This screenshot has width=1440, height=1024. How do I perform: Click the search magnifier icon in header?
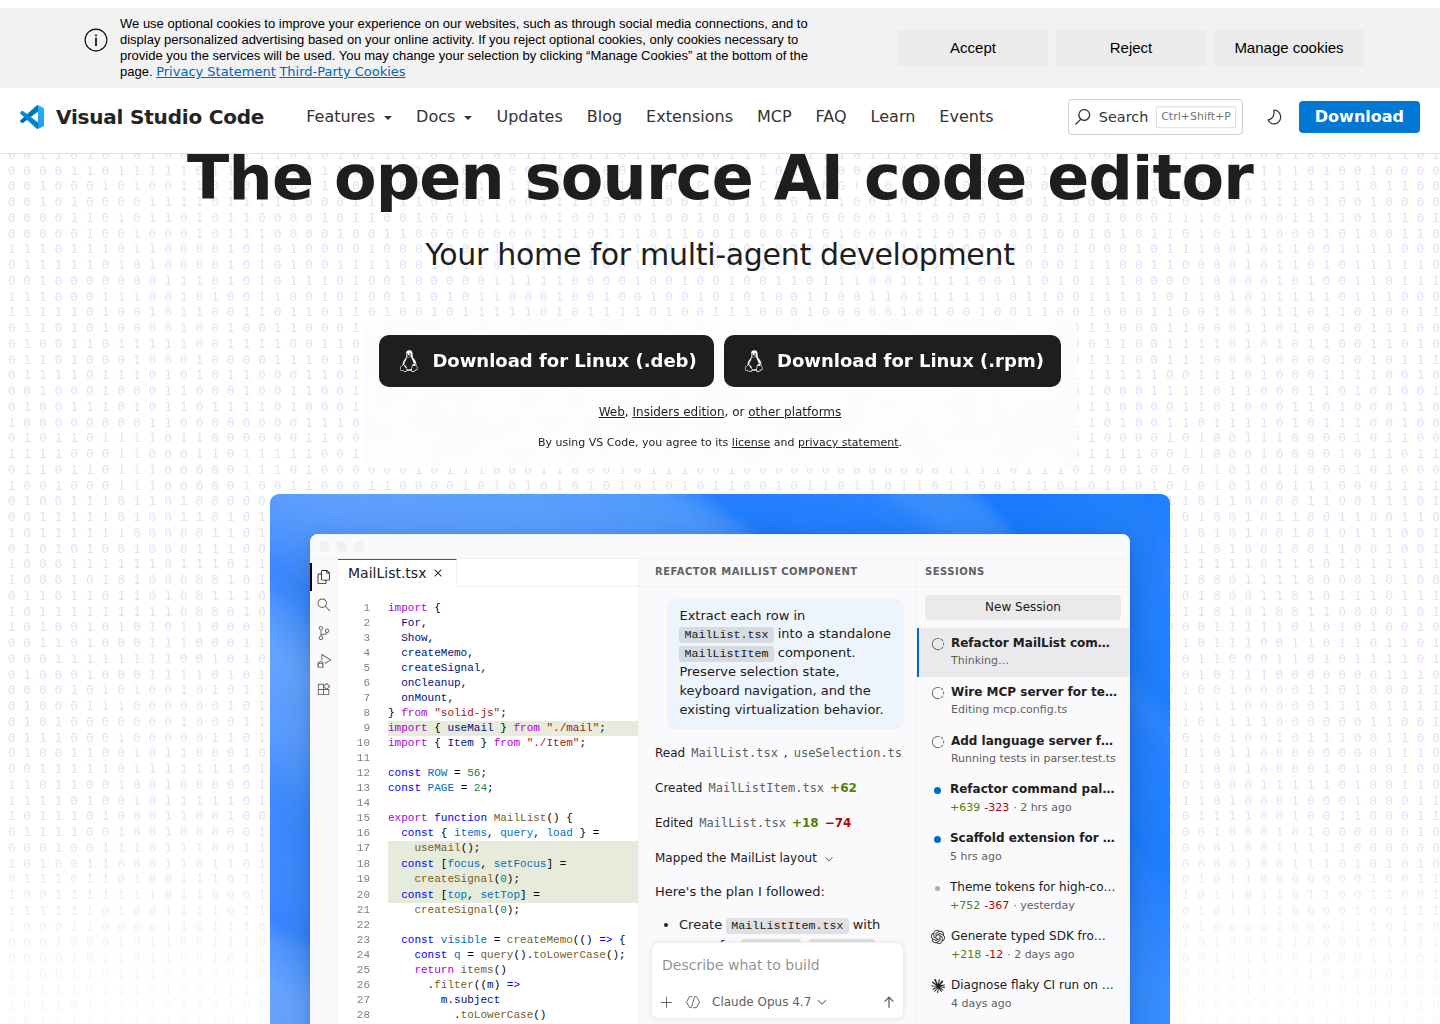(x=1083, y=117)
